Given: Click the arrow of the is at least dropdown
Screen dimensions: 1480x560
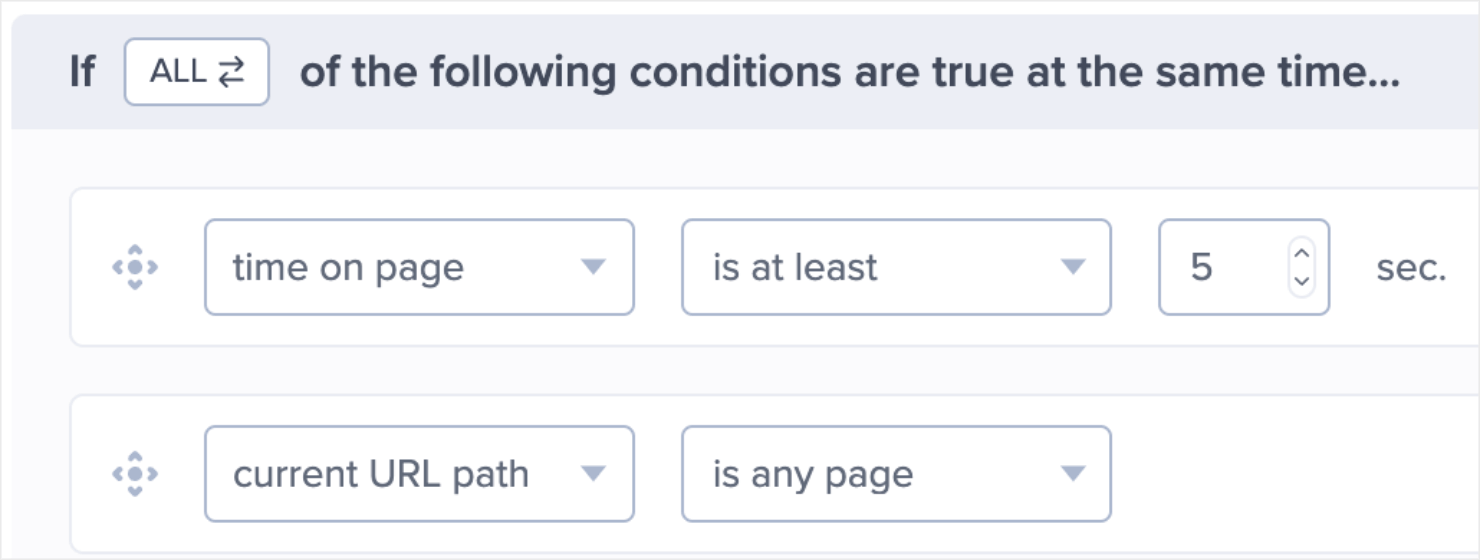Looking at the screenshot, I should 1072,267.
